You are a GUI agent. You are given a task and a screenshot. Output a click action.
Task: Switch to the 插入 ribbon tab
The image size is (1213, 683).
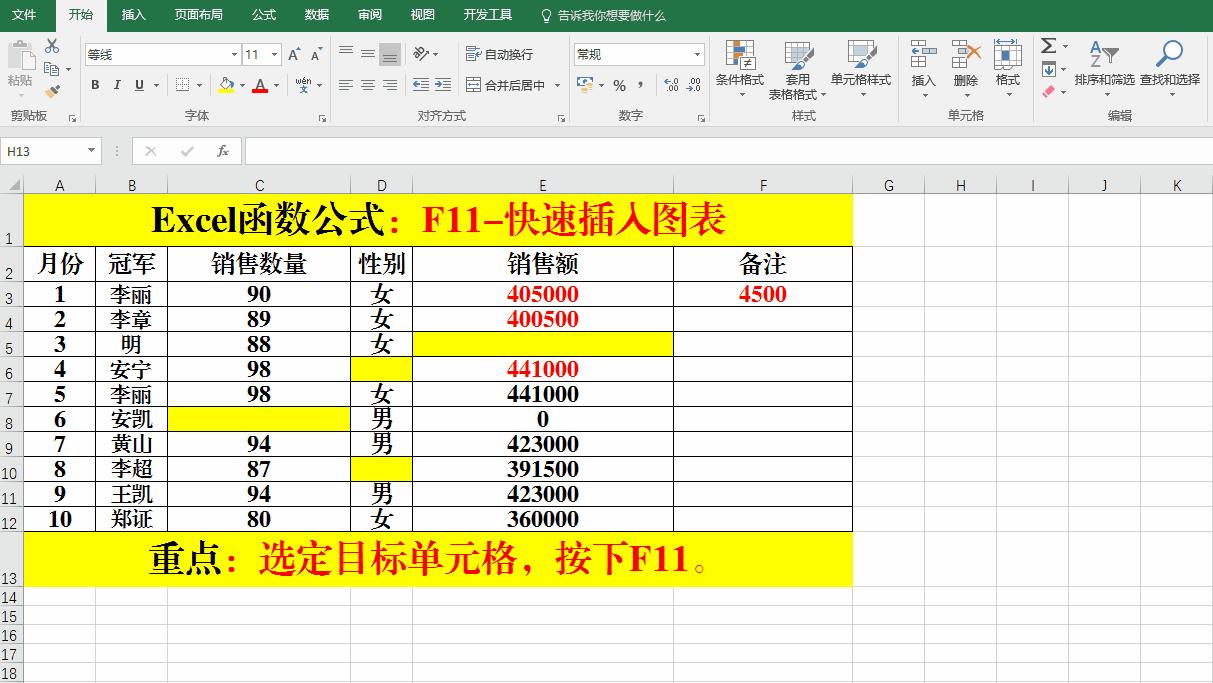[135, 15]
